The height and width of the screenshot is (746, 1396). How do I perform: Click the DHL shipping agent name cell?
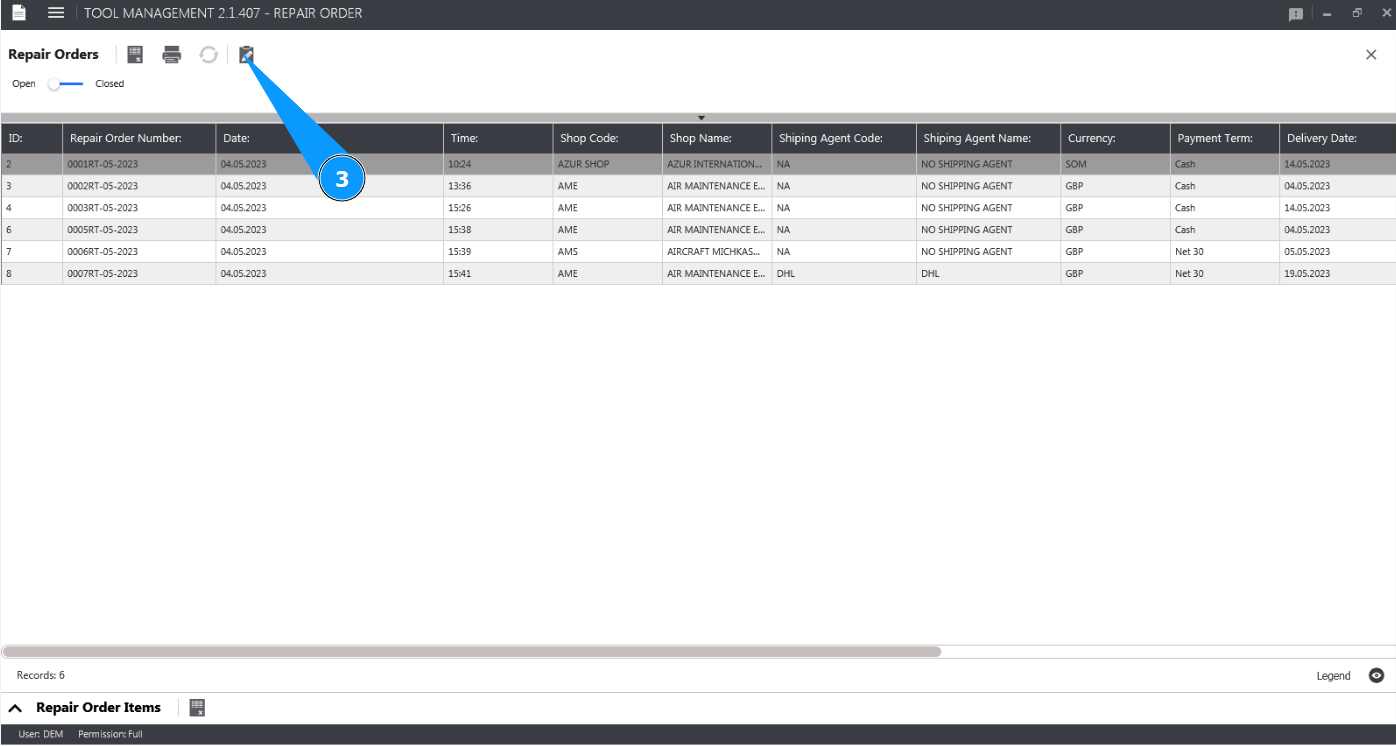point(989,274)
